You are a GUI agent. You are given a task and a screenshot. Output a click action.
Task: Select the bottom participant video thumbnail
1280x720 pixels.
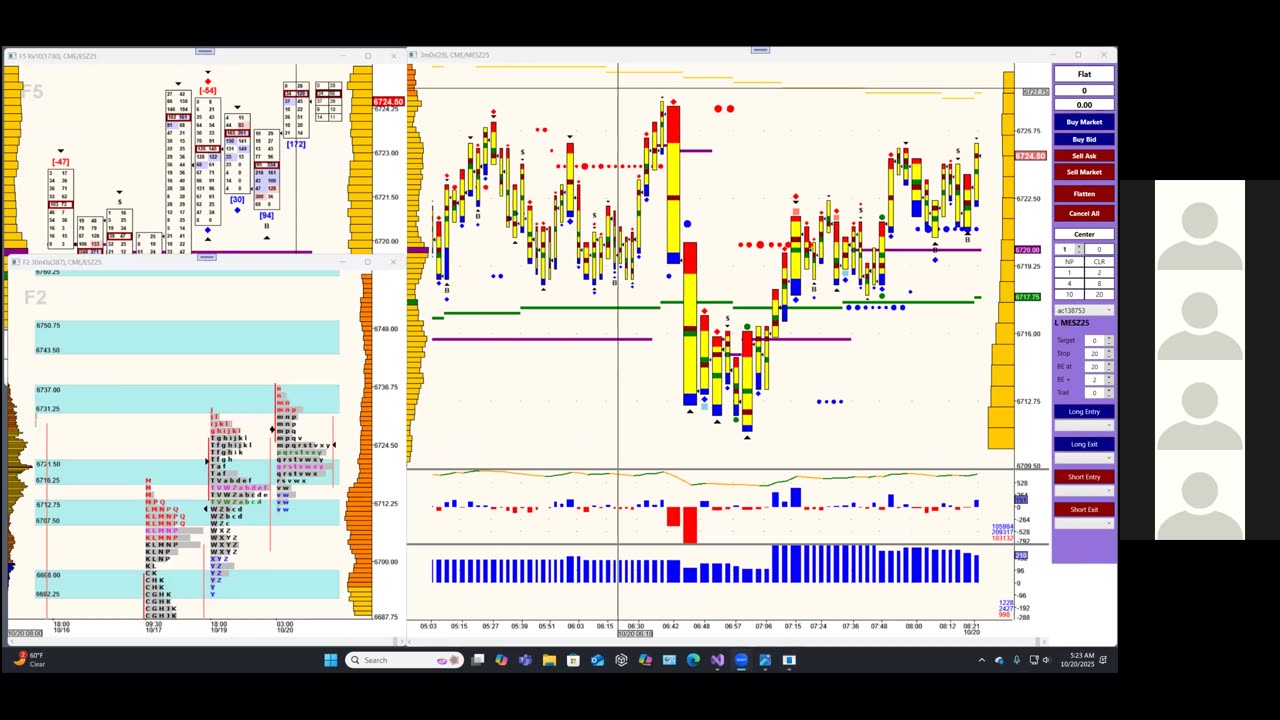point(1200,495)
